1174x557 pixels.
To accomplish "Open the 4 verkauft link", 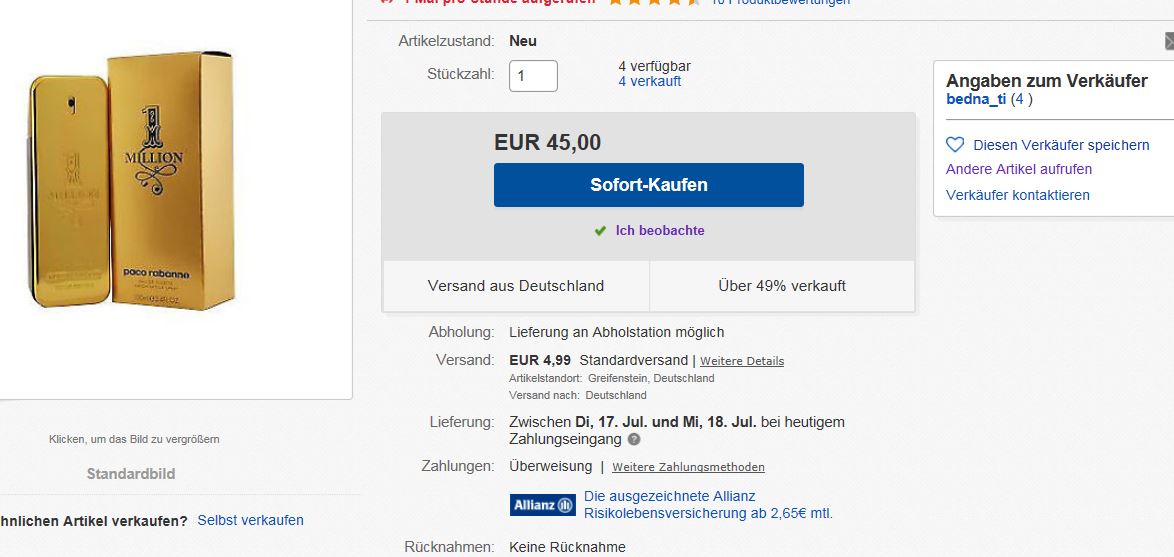I will (650, 82).
